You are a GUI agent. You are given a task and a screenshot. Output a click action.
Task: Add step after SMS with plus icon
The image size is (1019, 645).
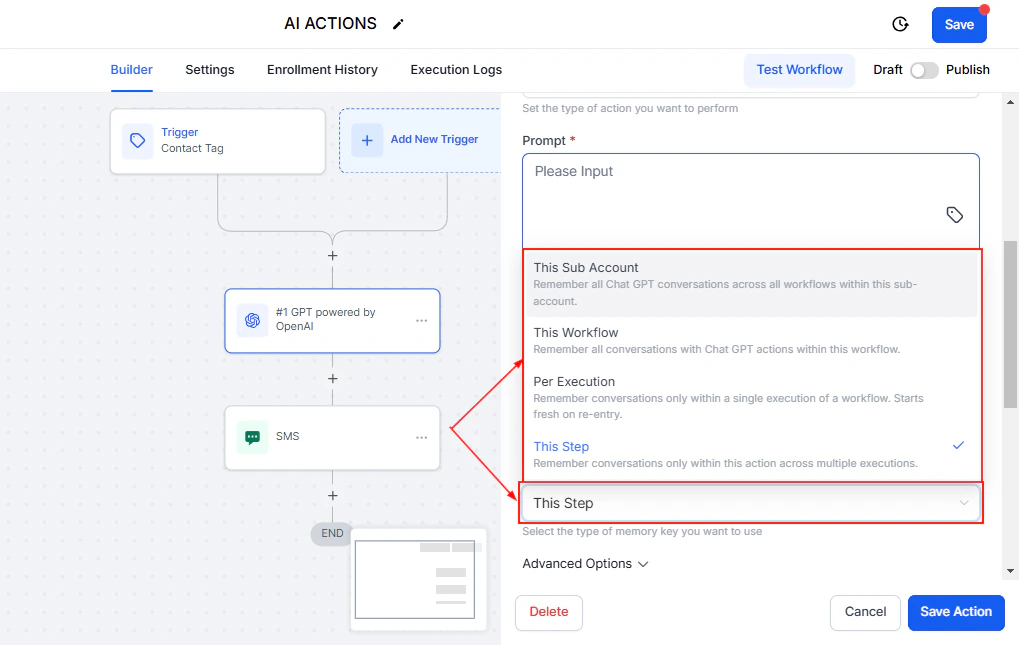[333, 496]
